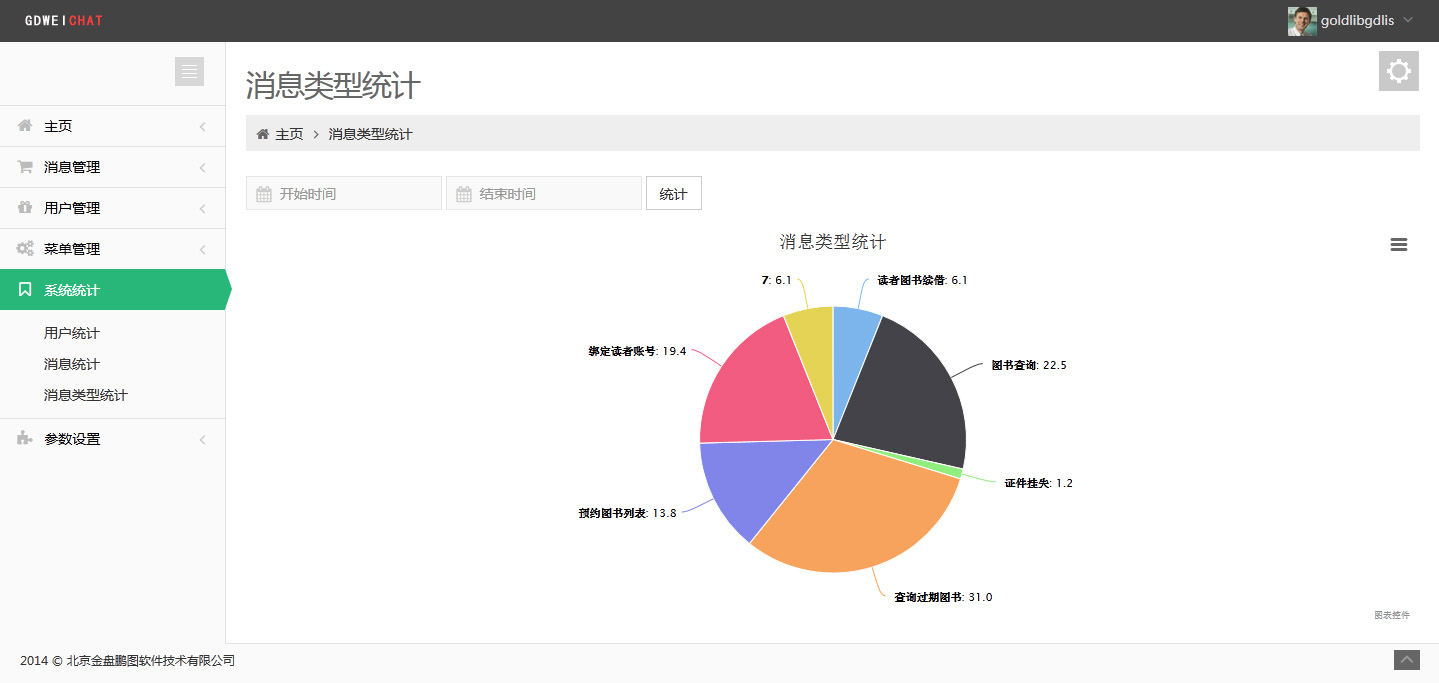The image size is (1439, 683).
Task: Click the user avatar picture
Action: coord(1301,21)
